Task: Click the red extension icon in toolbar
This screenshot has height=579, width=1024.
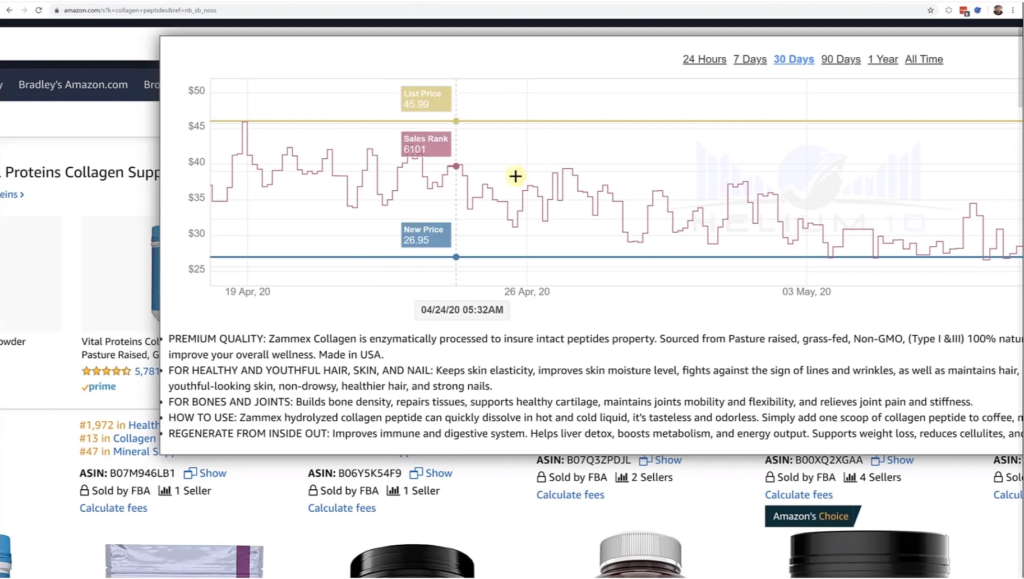Action: click(x=964, y=10)
